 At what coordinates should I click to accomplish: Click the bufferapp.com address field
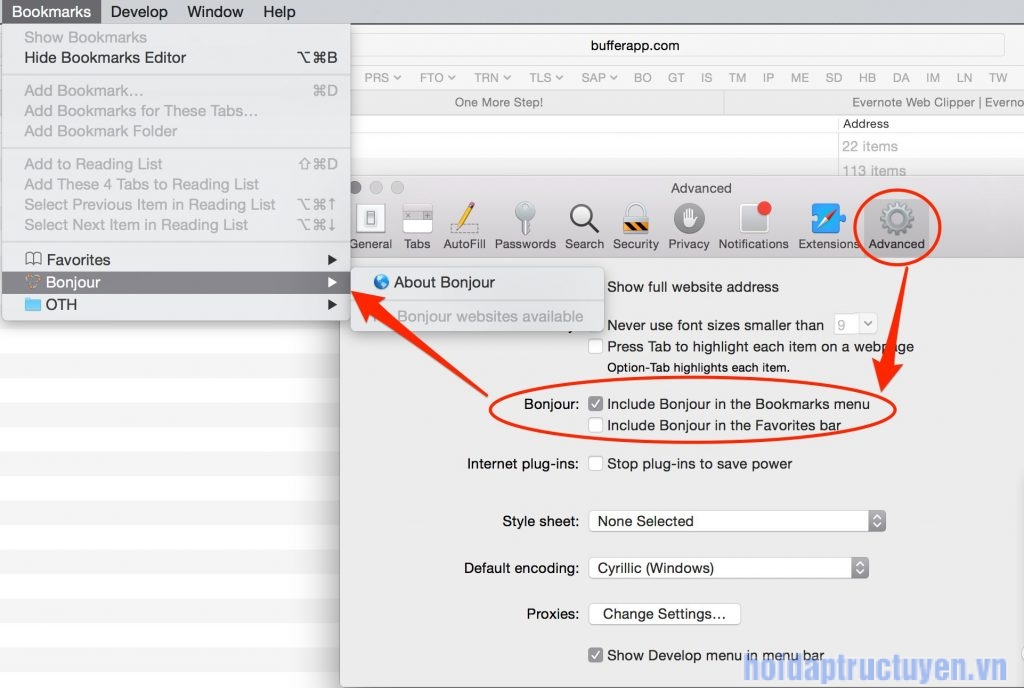tap(635, 45)
